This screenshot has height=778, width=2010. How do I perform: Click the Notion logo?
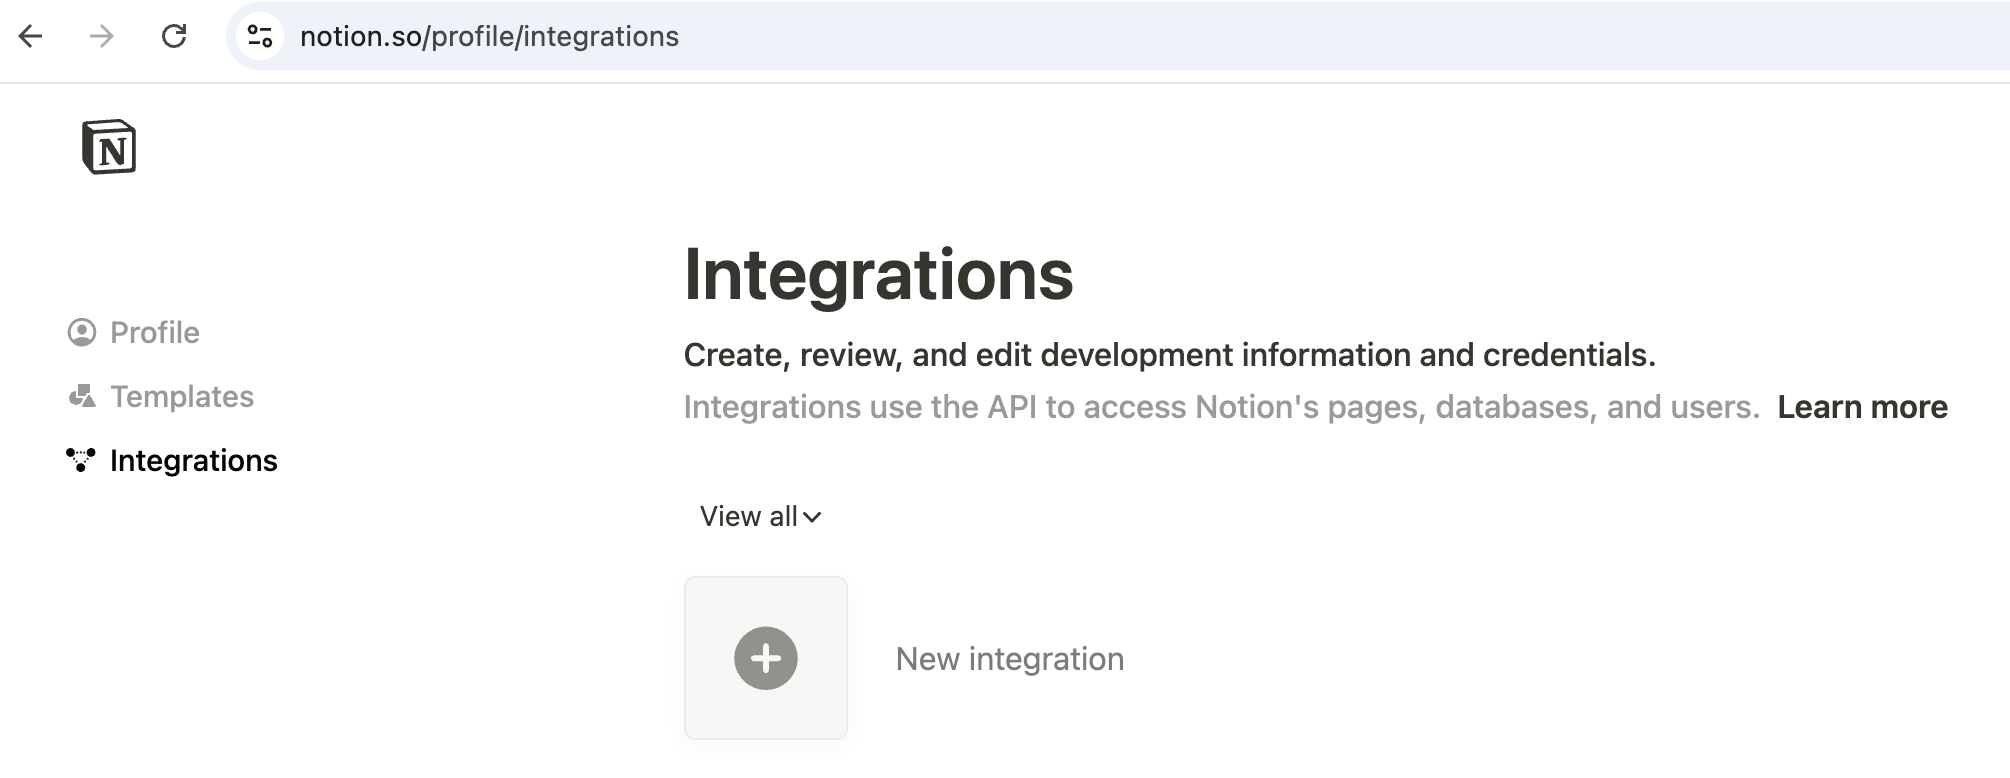[x=108, y=147]
